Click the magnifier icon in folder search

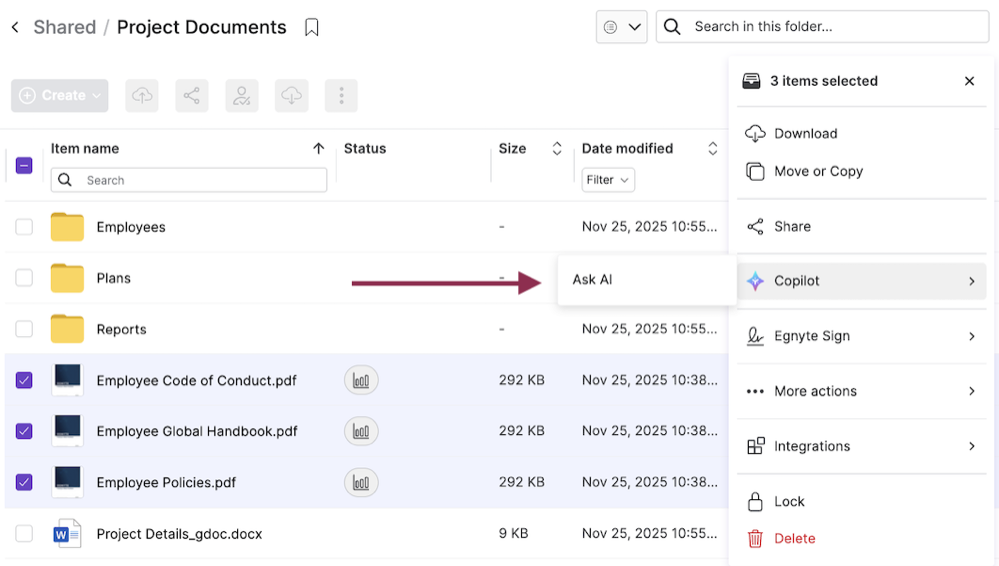click(x=672, y=27)
